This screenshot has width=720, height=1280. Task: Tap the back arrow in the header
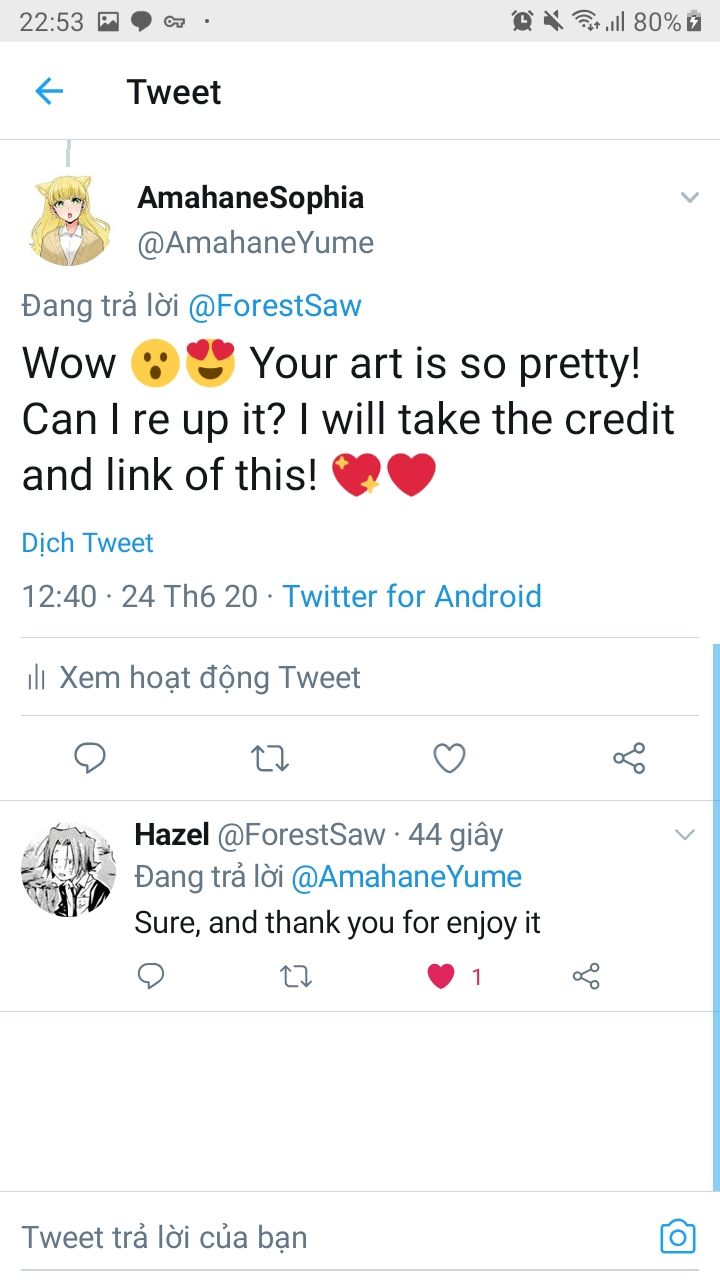48,92
